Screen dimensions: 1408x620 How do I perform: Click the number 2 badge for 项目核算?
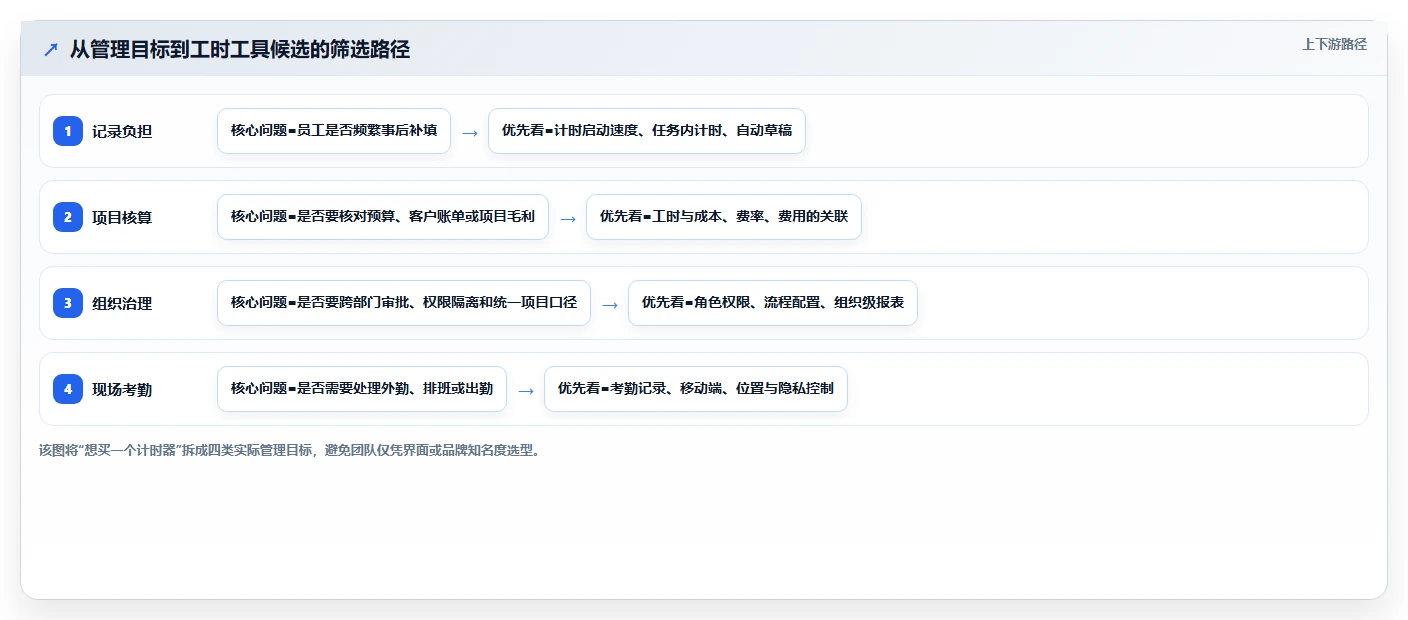coord(68,217)
